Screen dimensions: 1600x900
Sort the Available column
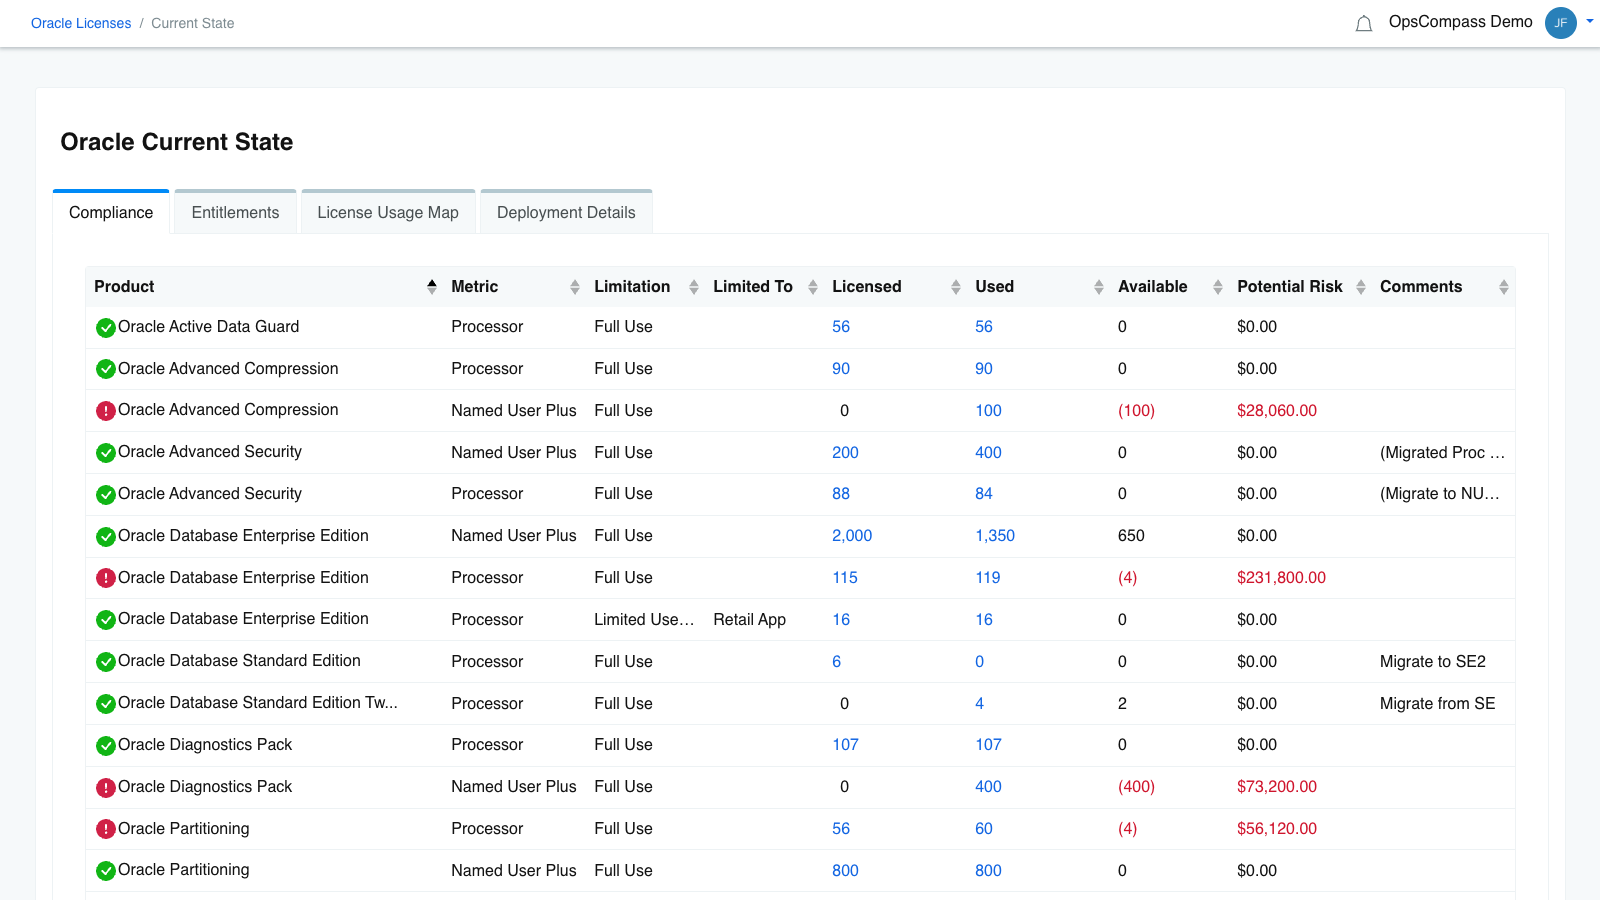coord(1217,287)
